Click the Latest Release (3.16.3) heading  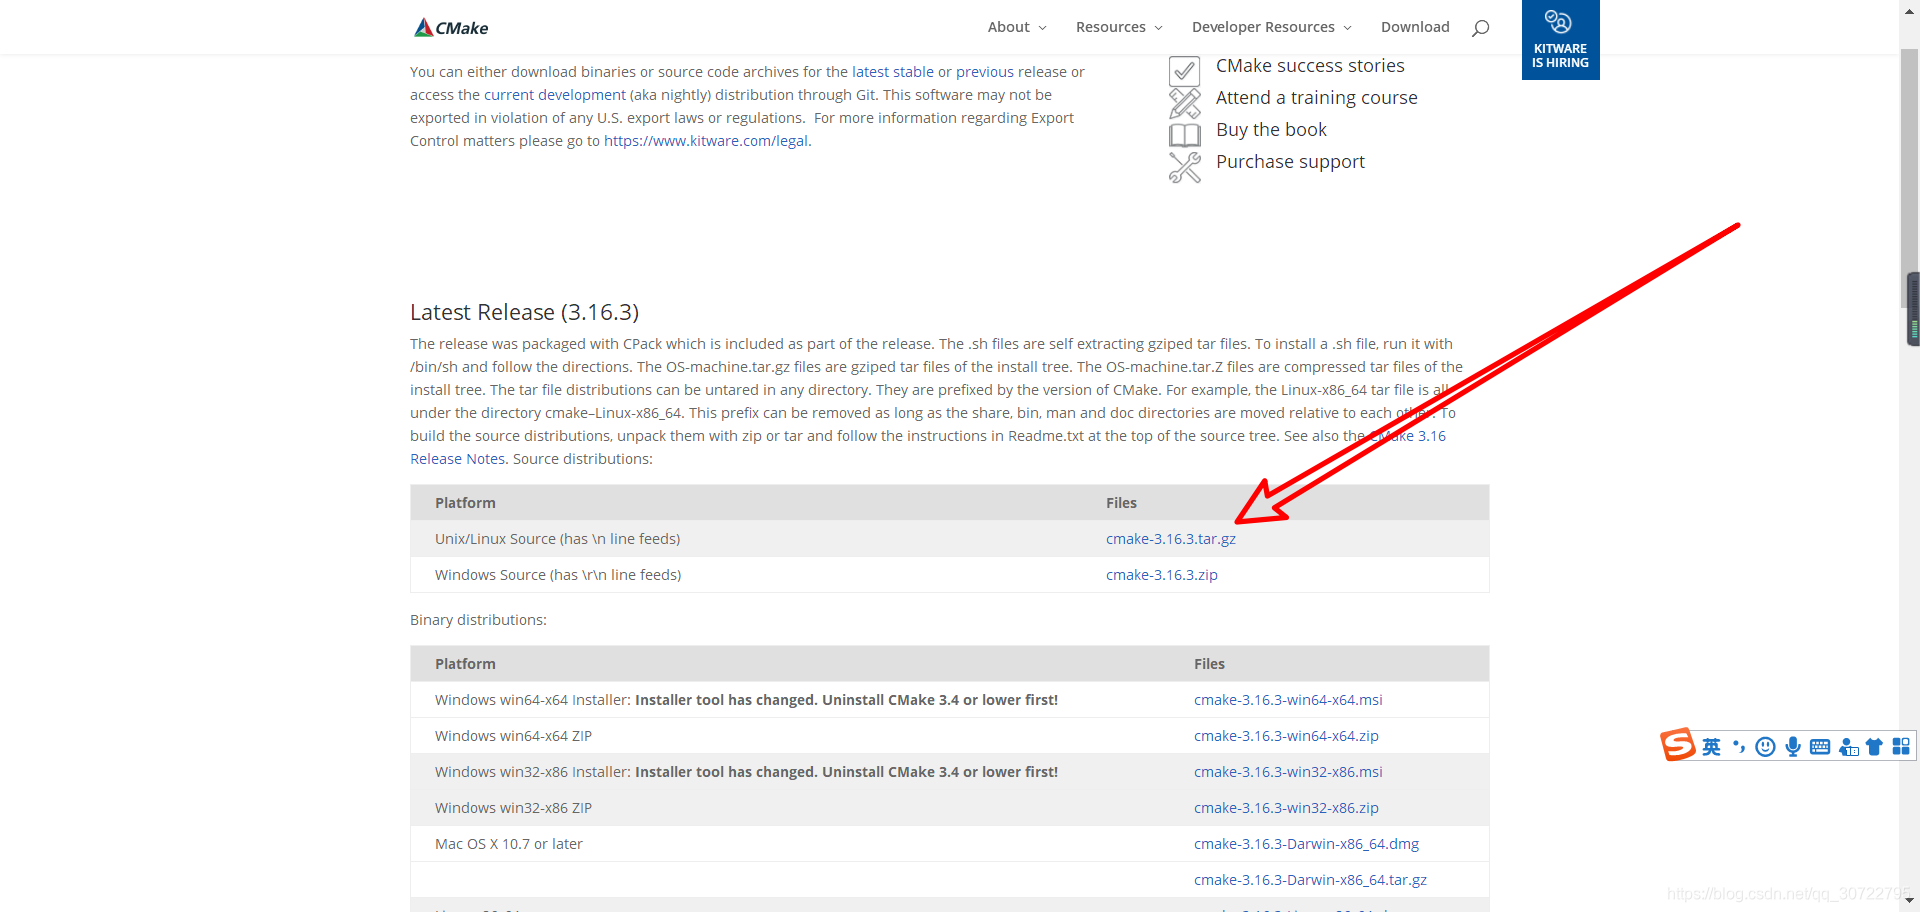coord(524,312)
